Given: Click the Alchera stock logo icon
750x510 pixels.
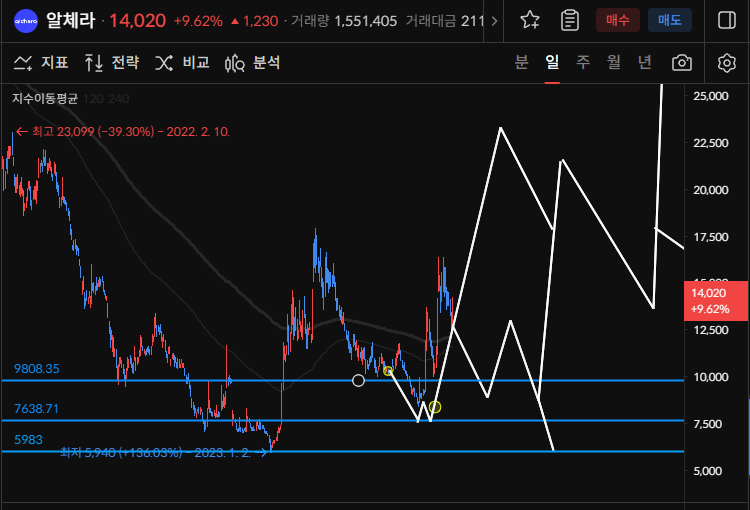Looking at the screenshot, I should 26,21.
